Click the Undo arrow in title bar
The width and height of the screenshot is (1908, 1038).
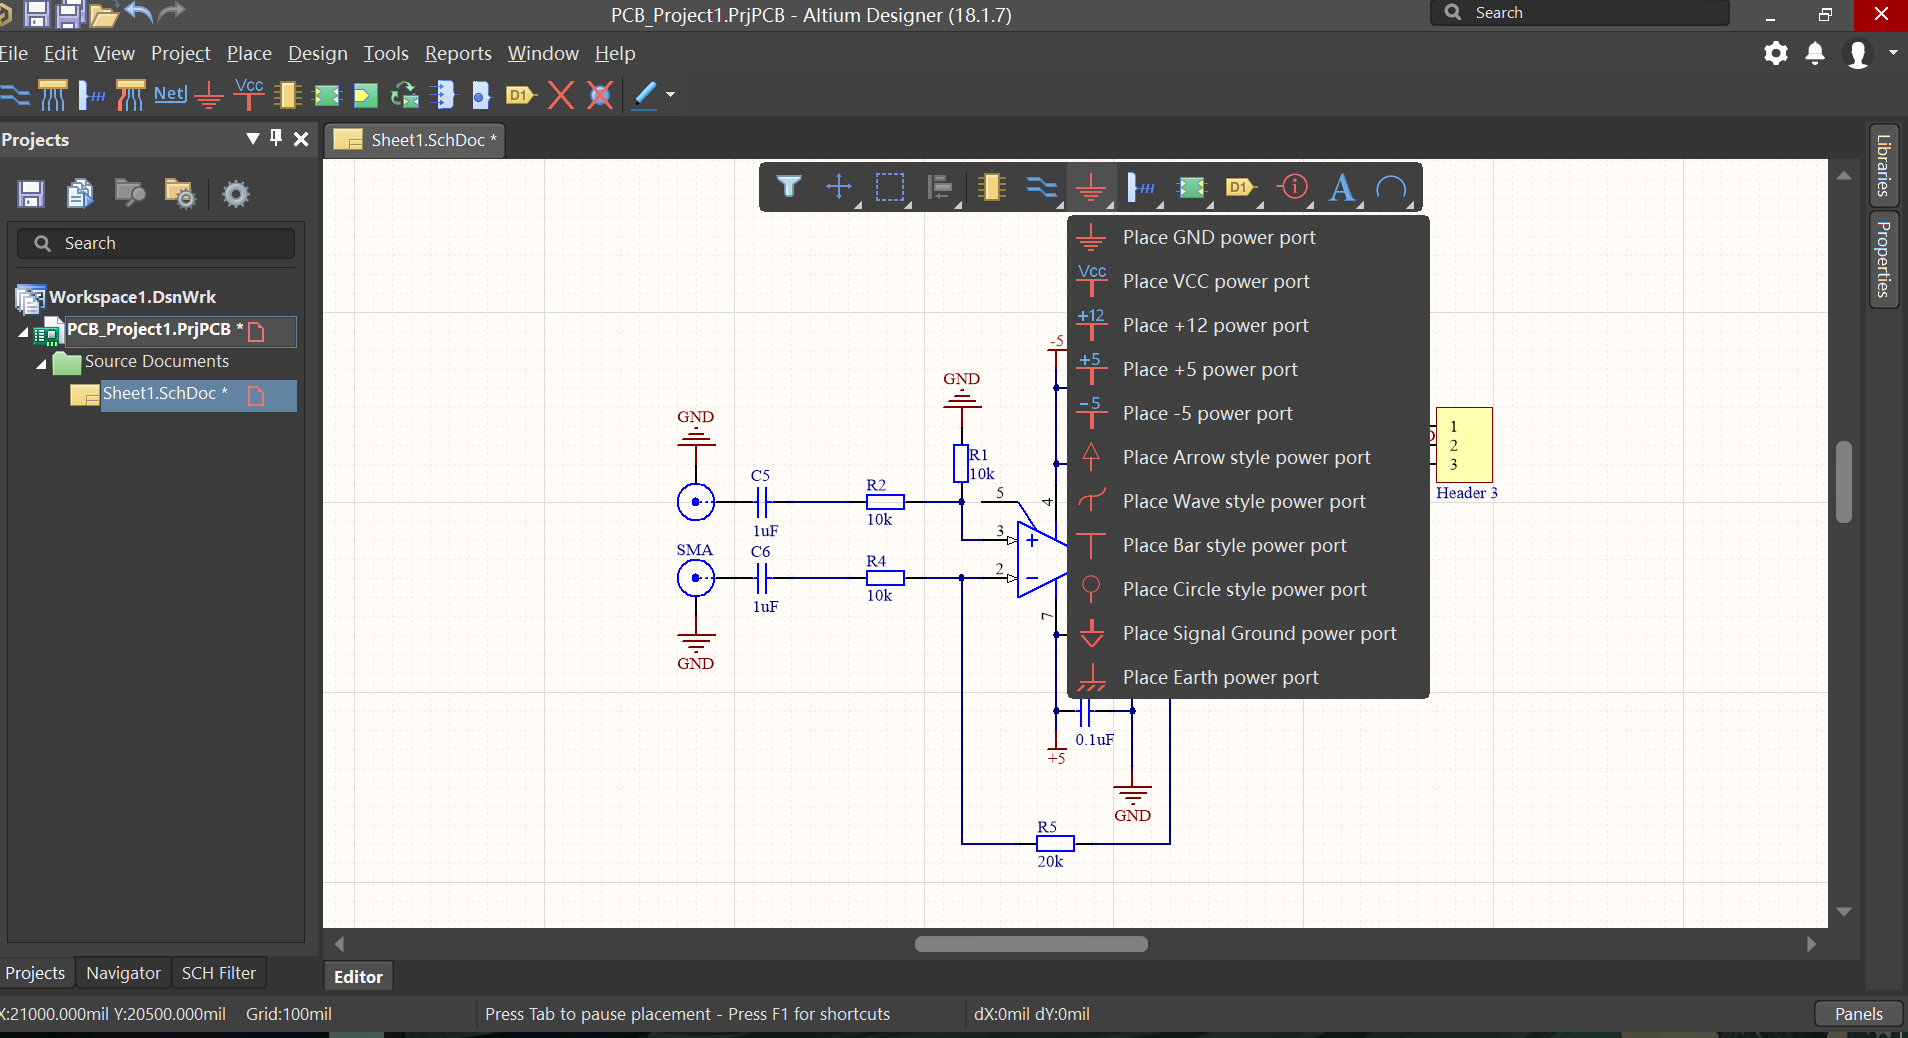[x=139, y=13]
